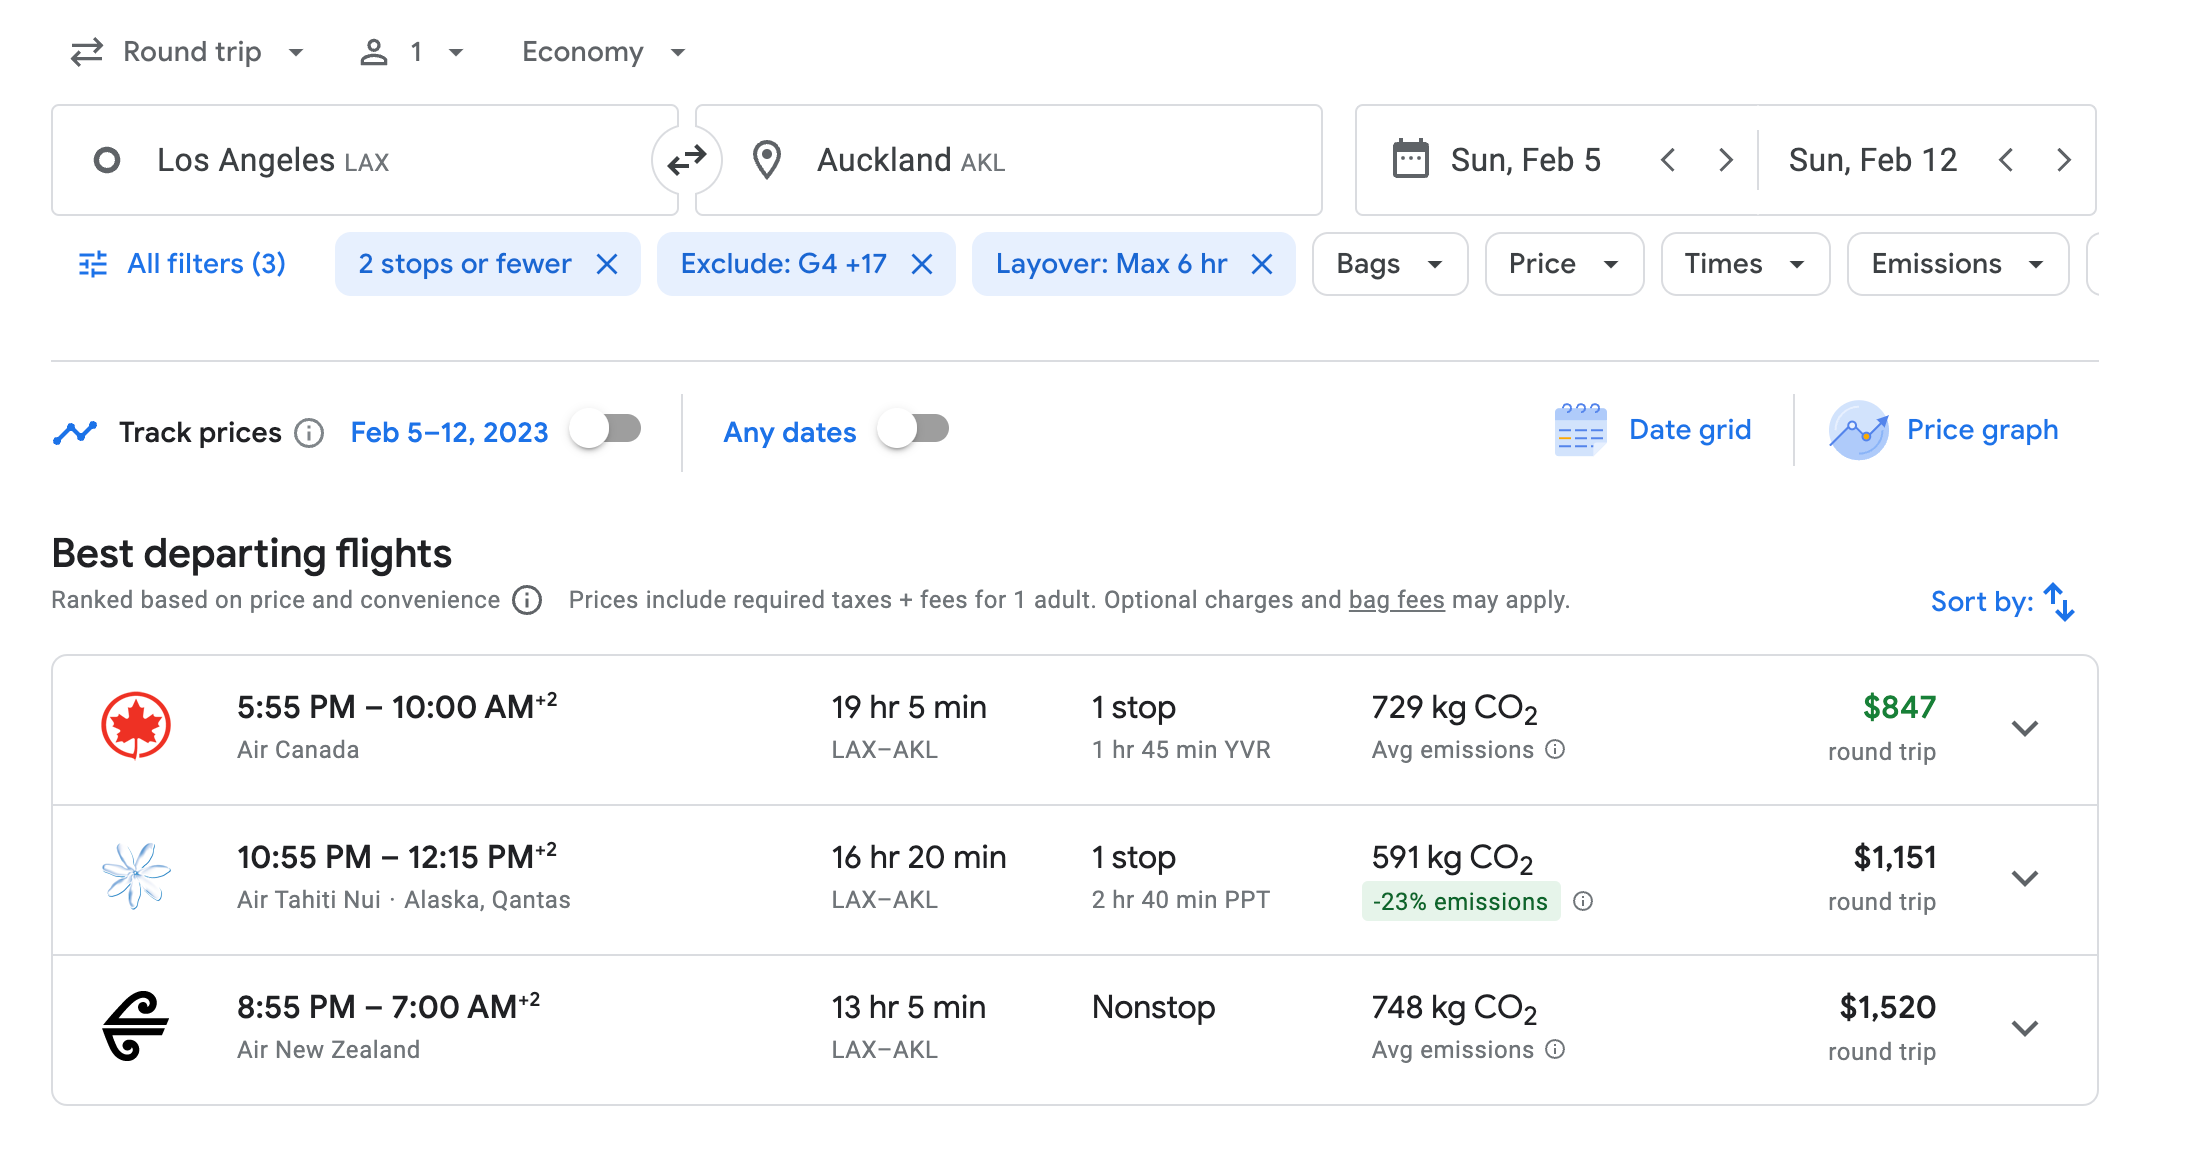Open the Times filter dropdown
The width and height of the screenshot is (2188, 1154).
1745,264
